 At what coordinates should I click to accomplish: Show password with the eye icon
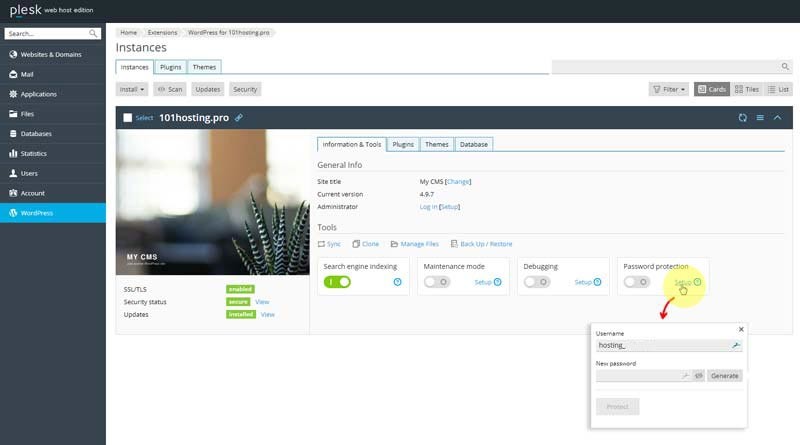(698, 376)
